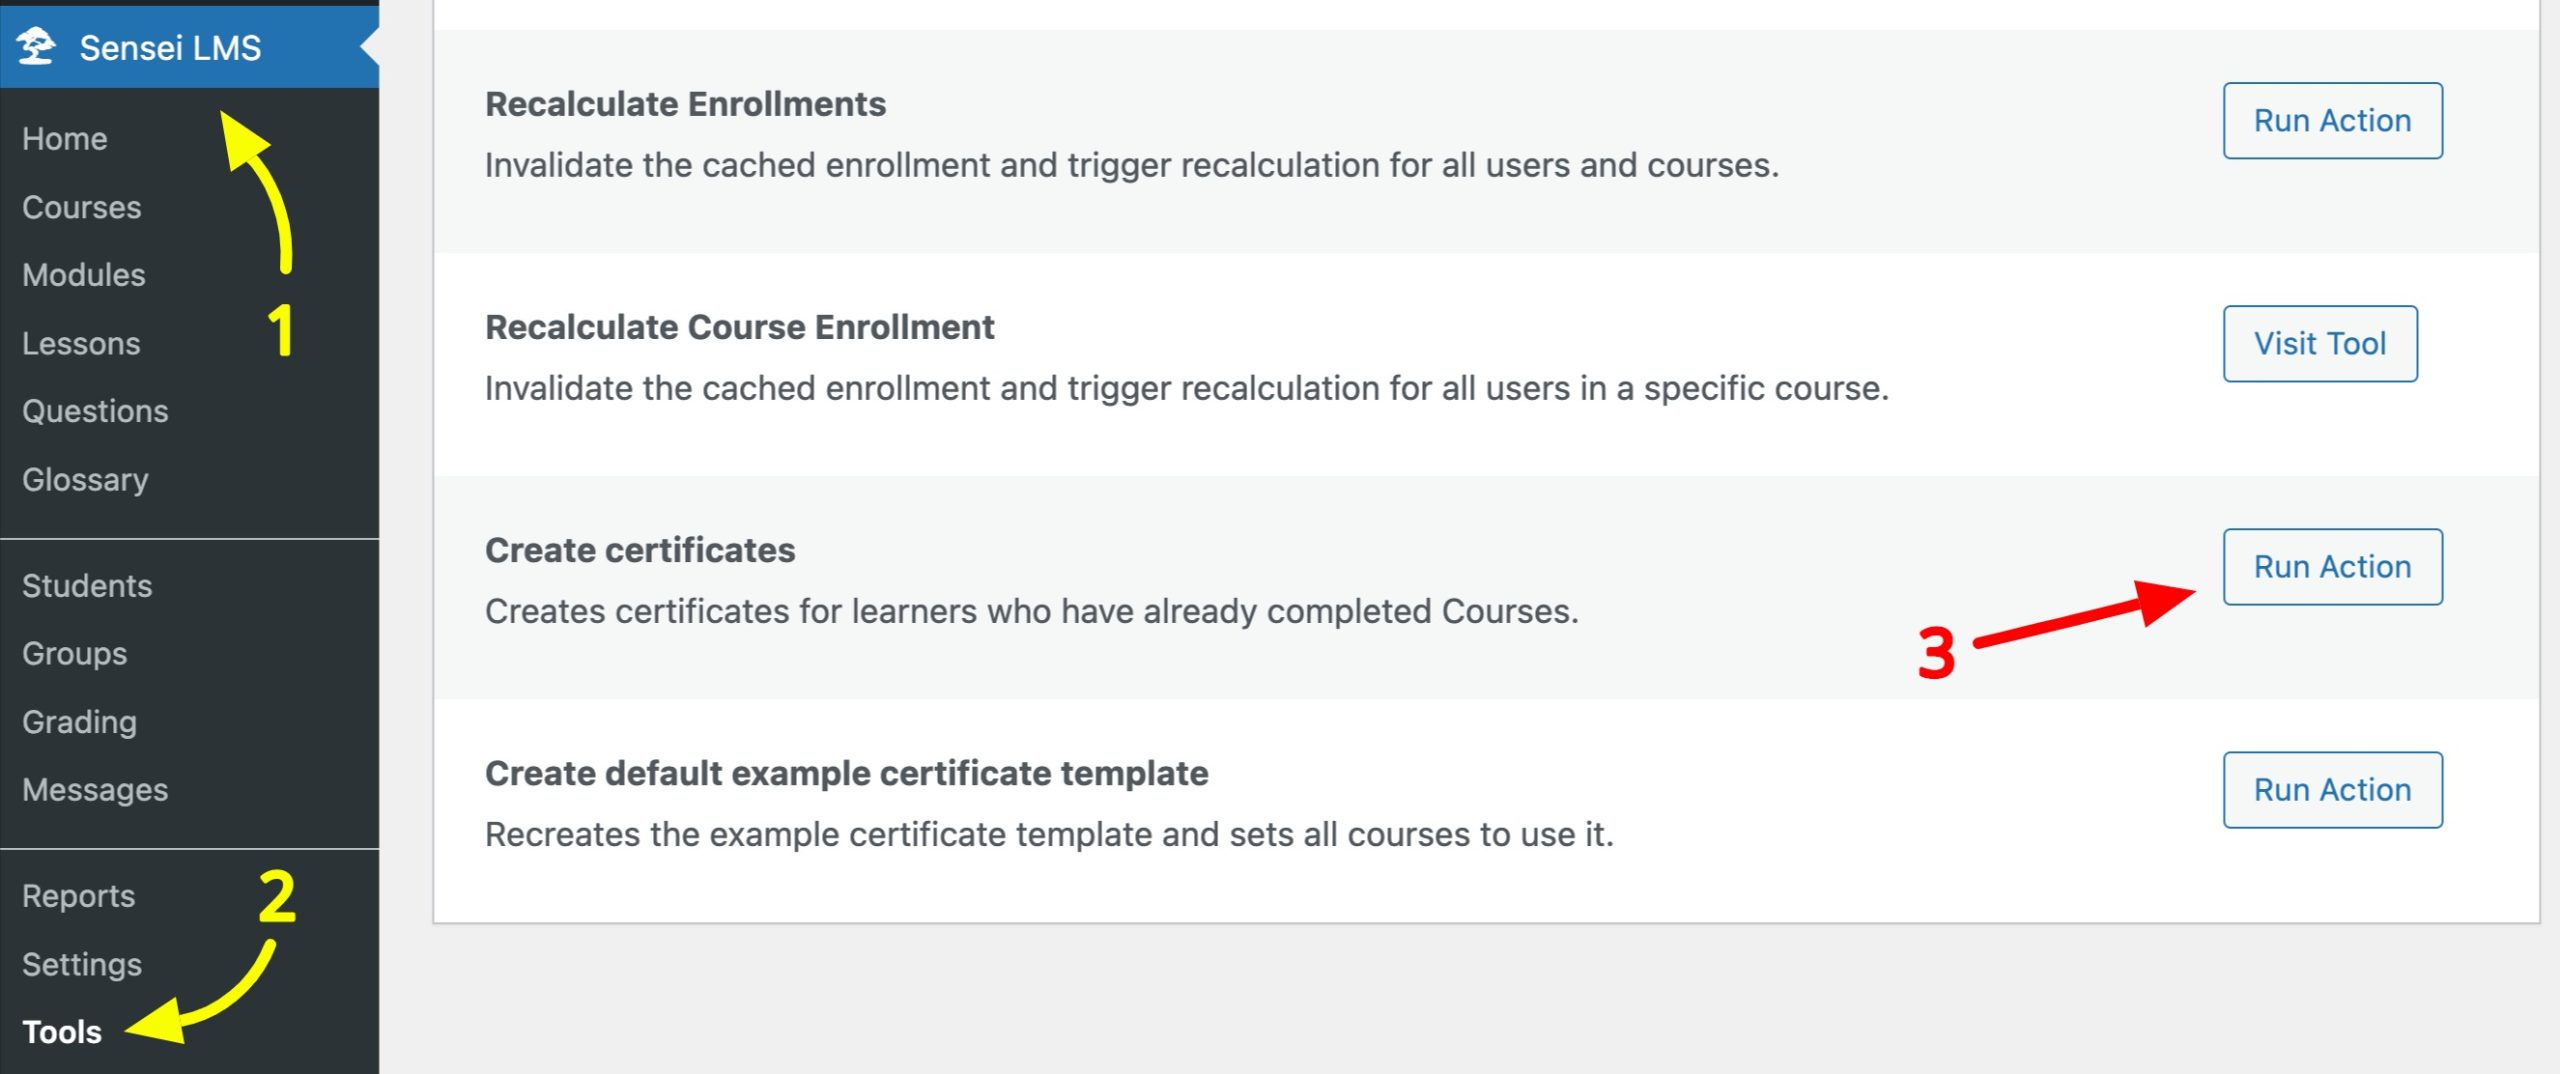Run the Create certificates action
The width and height of the screenshot is (2560, 1074).
(2332, 567)
